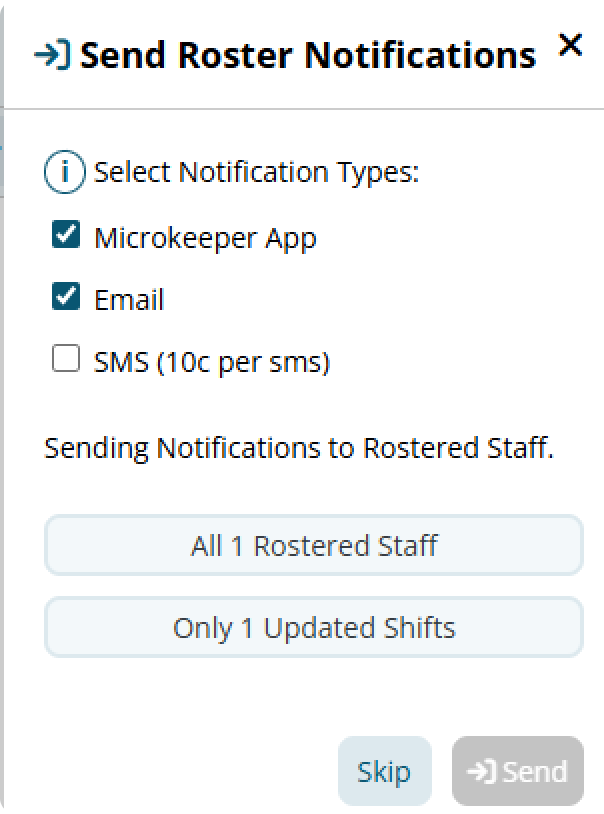Click the Send button text
Screen dimensions: 604x814
pyautogui.click(x=534, y=771)
